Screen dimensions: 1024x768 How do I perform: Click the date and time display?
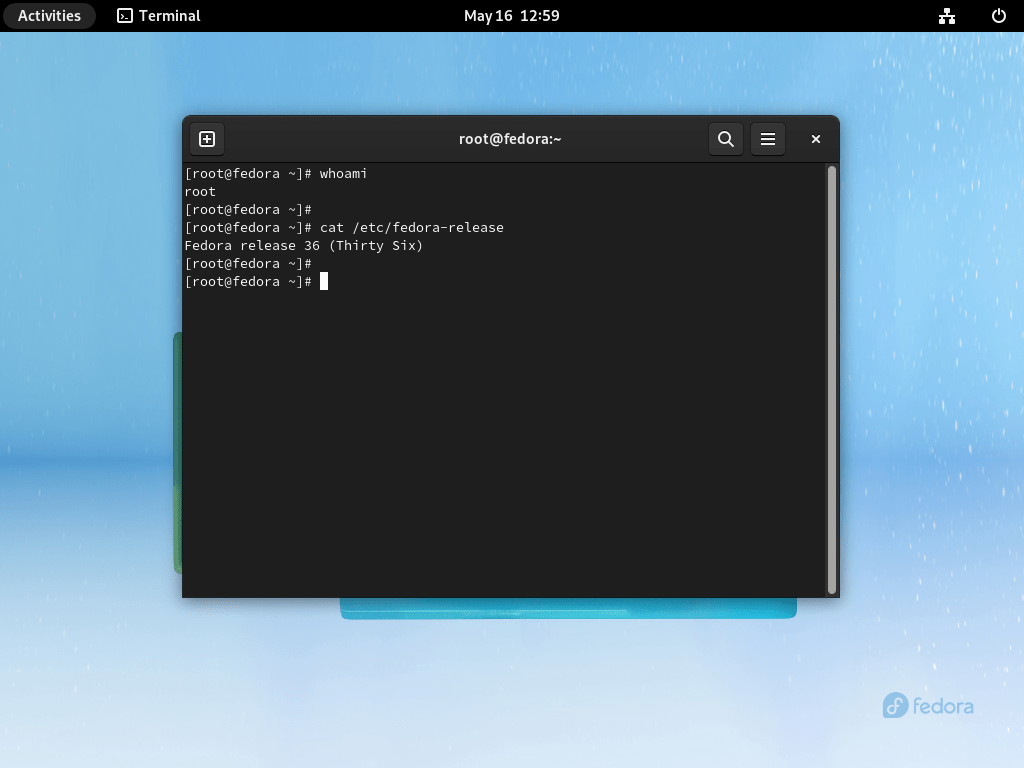pos(512,15)
